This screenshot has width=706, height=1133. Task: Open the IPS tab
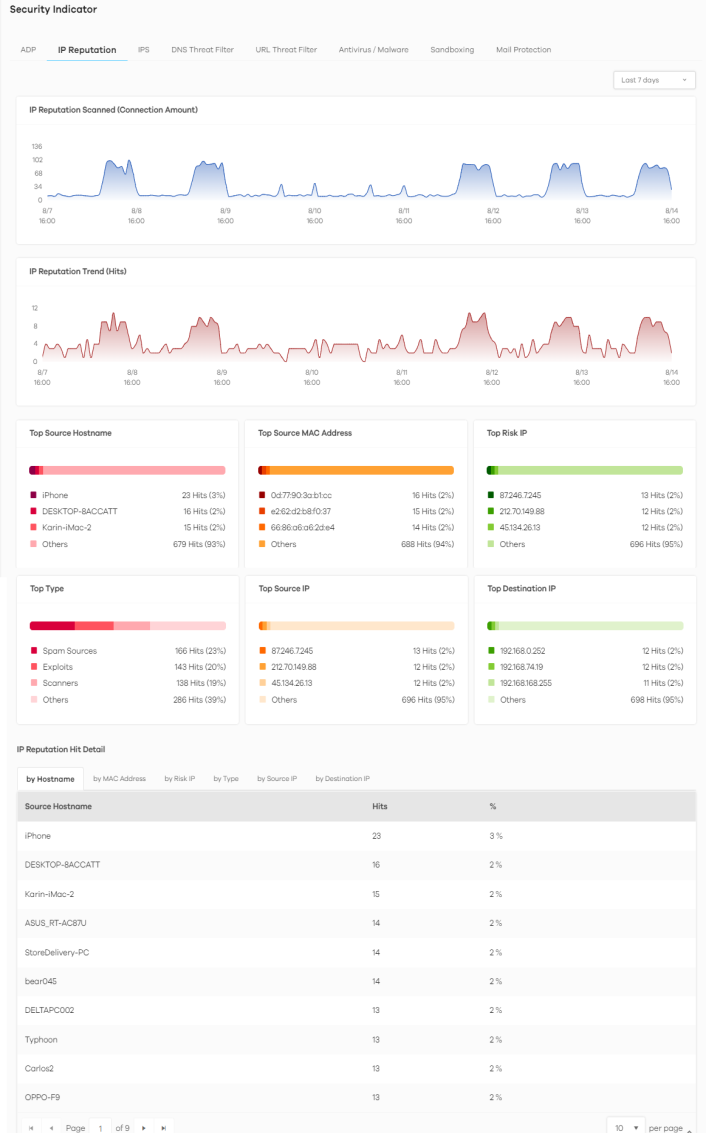[144, 49]
